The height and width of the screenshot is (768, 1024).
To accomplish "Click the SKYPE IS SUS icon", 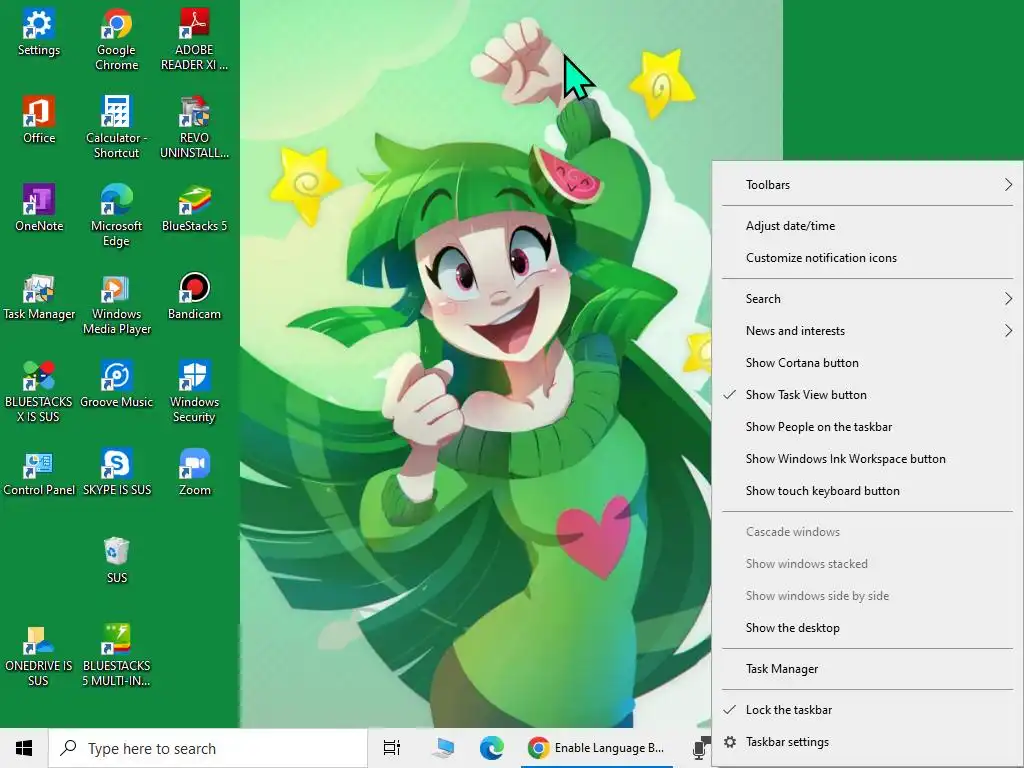I will [116, 473].
